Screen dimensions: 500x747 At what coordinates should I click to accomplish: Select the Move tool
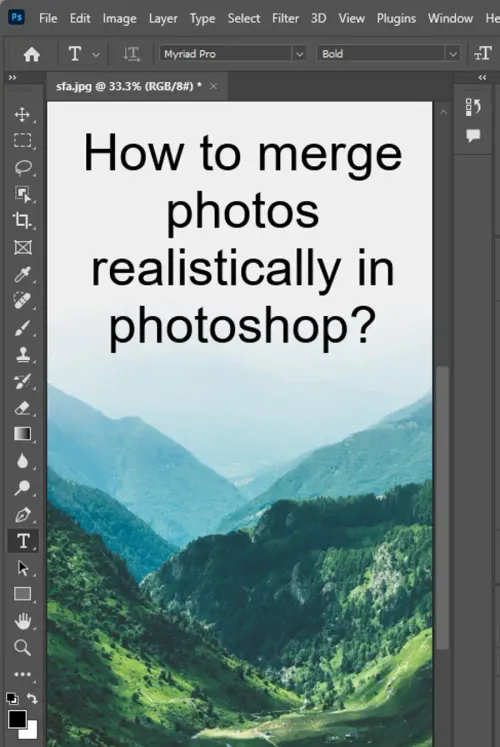pyautogui.click(x=22, y=114)
